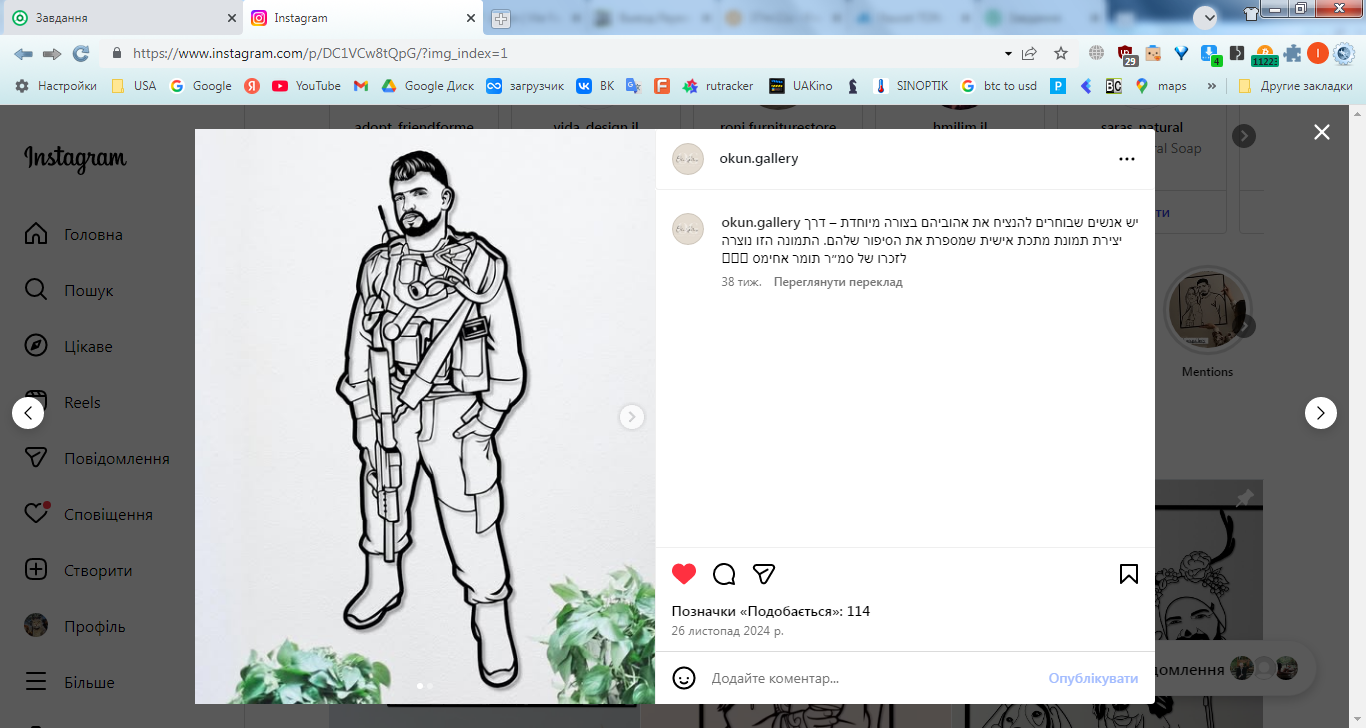The height and width of the screenshot is (728, 1366).
Task: Open maps bookmark
Action: click(1161, 86)
